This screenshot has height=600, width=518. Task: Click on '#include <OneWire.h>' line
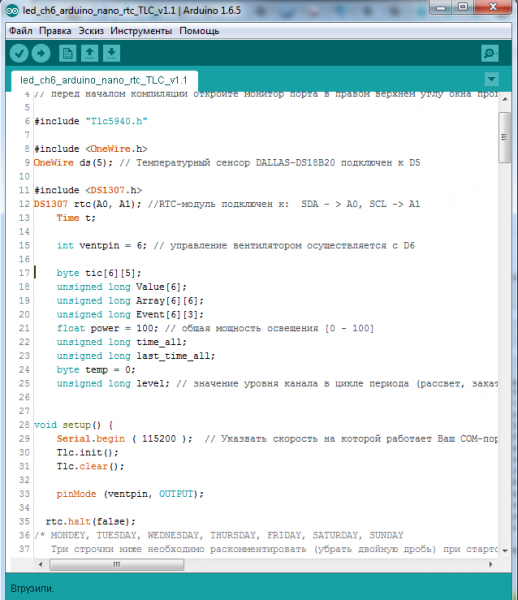[91, 148]
